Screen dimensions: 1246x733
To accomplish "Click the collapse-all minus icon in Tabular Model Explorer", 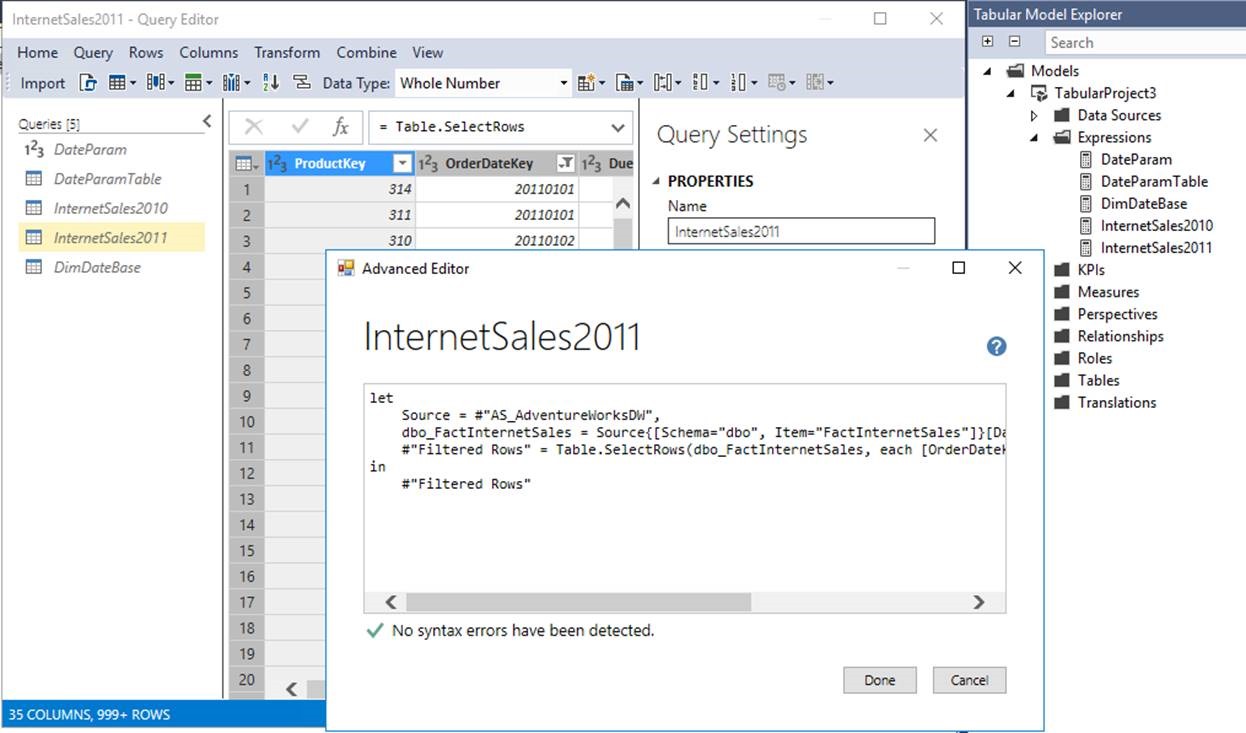I will pyautogui.click(x=1015, y=42).
